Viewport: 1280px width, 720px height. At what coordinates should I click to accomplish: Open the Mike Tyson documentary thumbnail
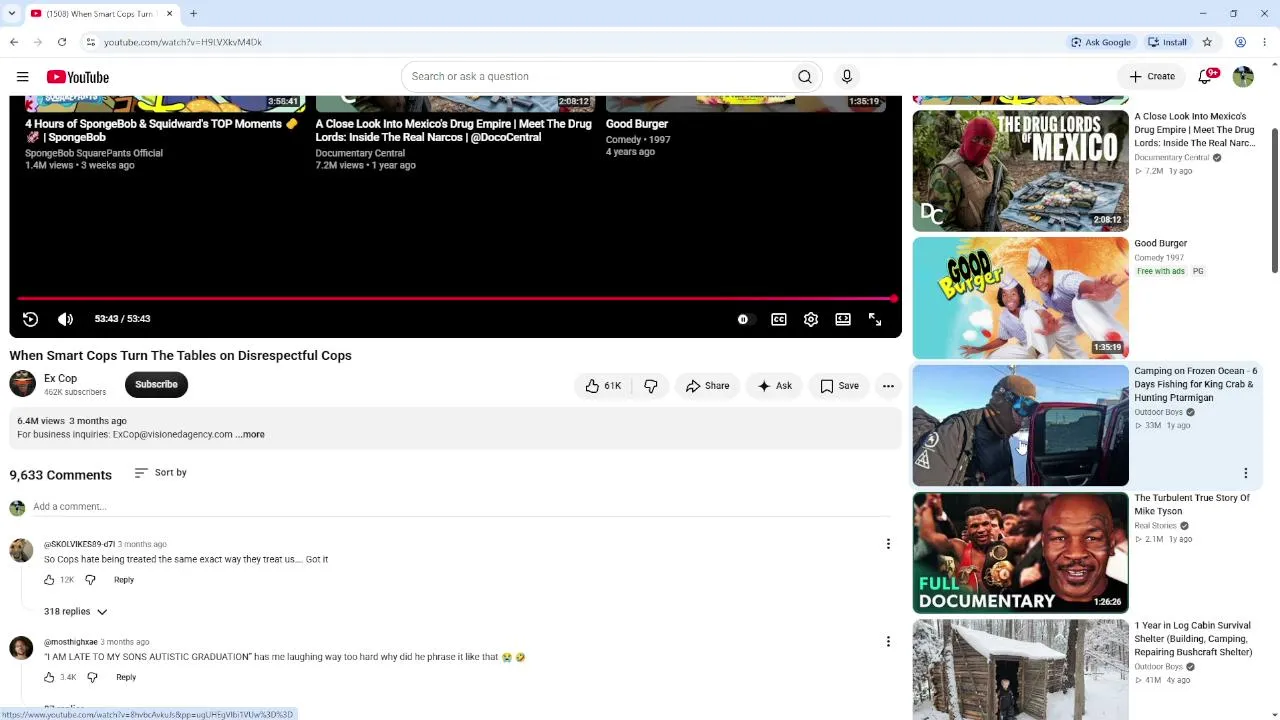coord(1020,553)
